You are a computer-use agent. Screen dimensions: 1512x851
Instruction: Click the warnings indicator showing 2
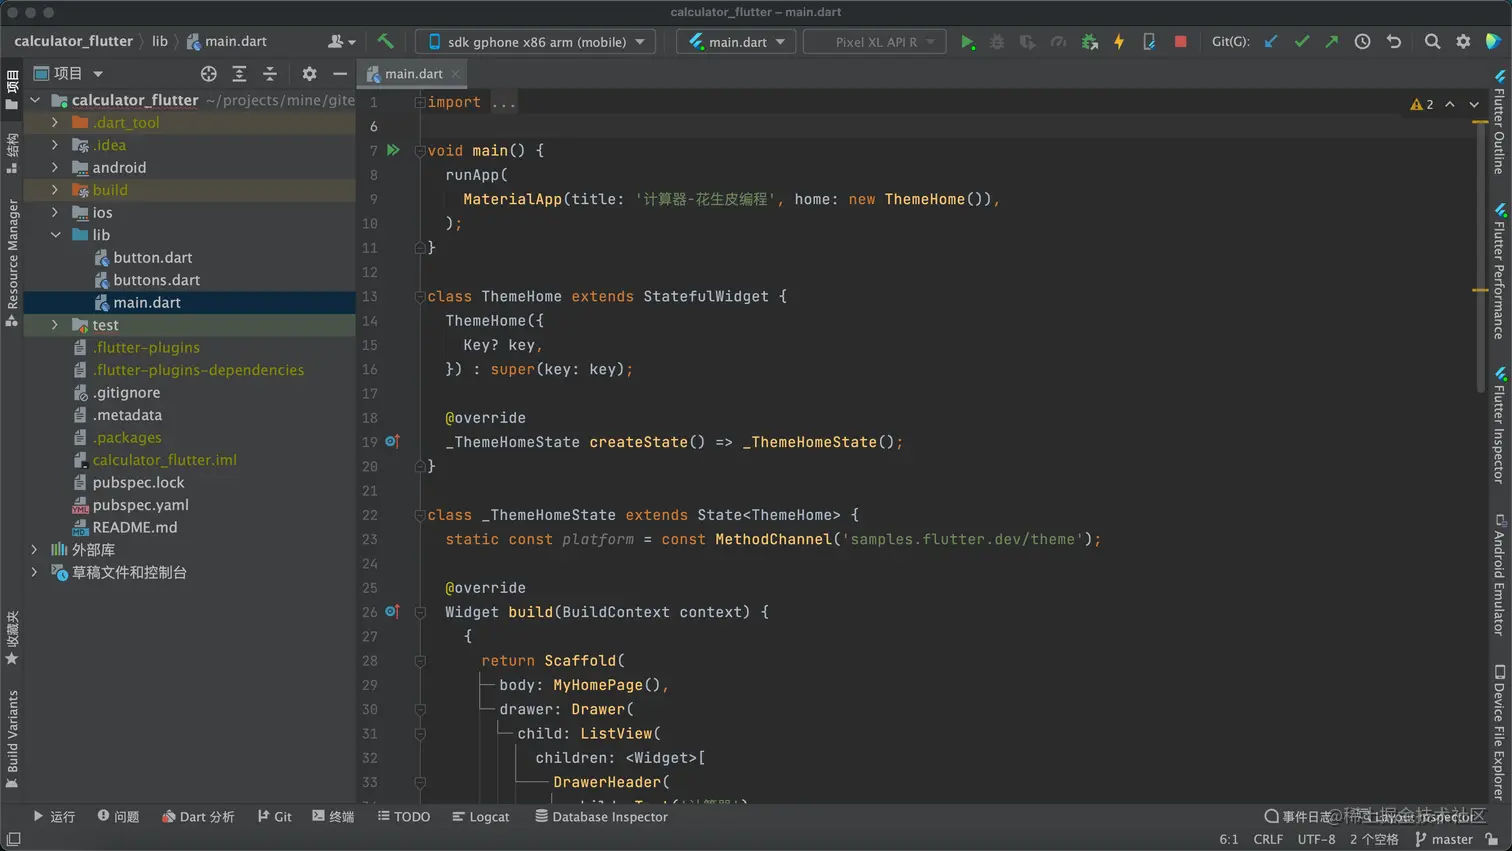[1422, 104]
